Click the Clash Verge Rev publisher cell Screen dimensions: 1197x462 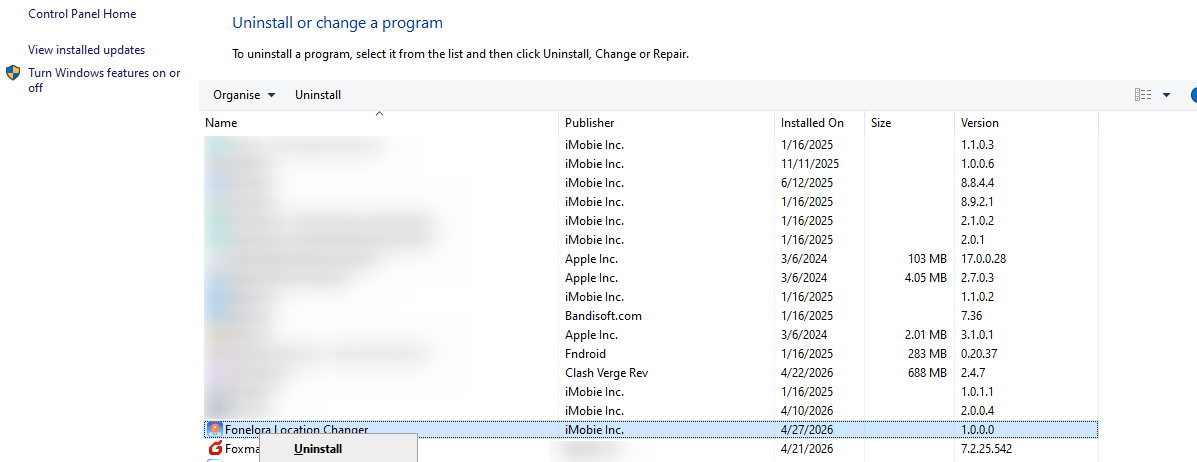[607, 373]
